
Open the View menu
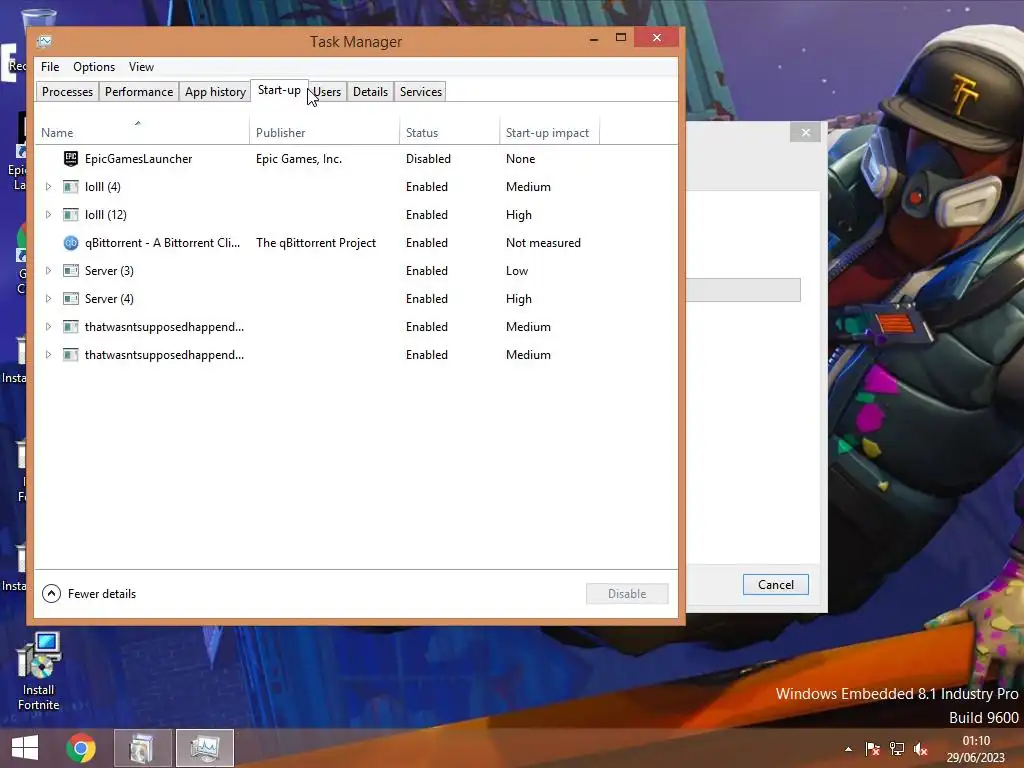141,67
